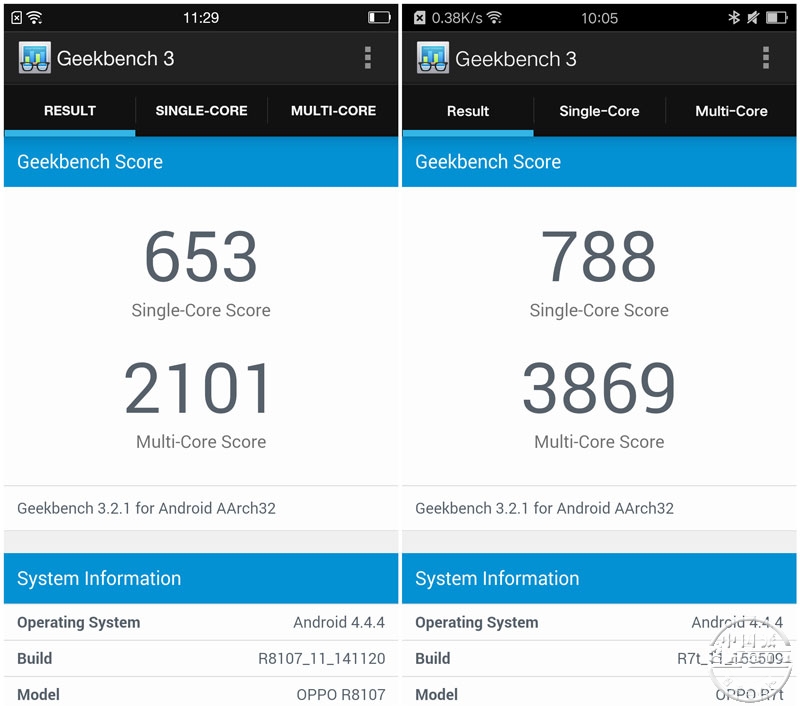Select RESULT tab in left screen

pos(70,111)
